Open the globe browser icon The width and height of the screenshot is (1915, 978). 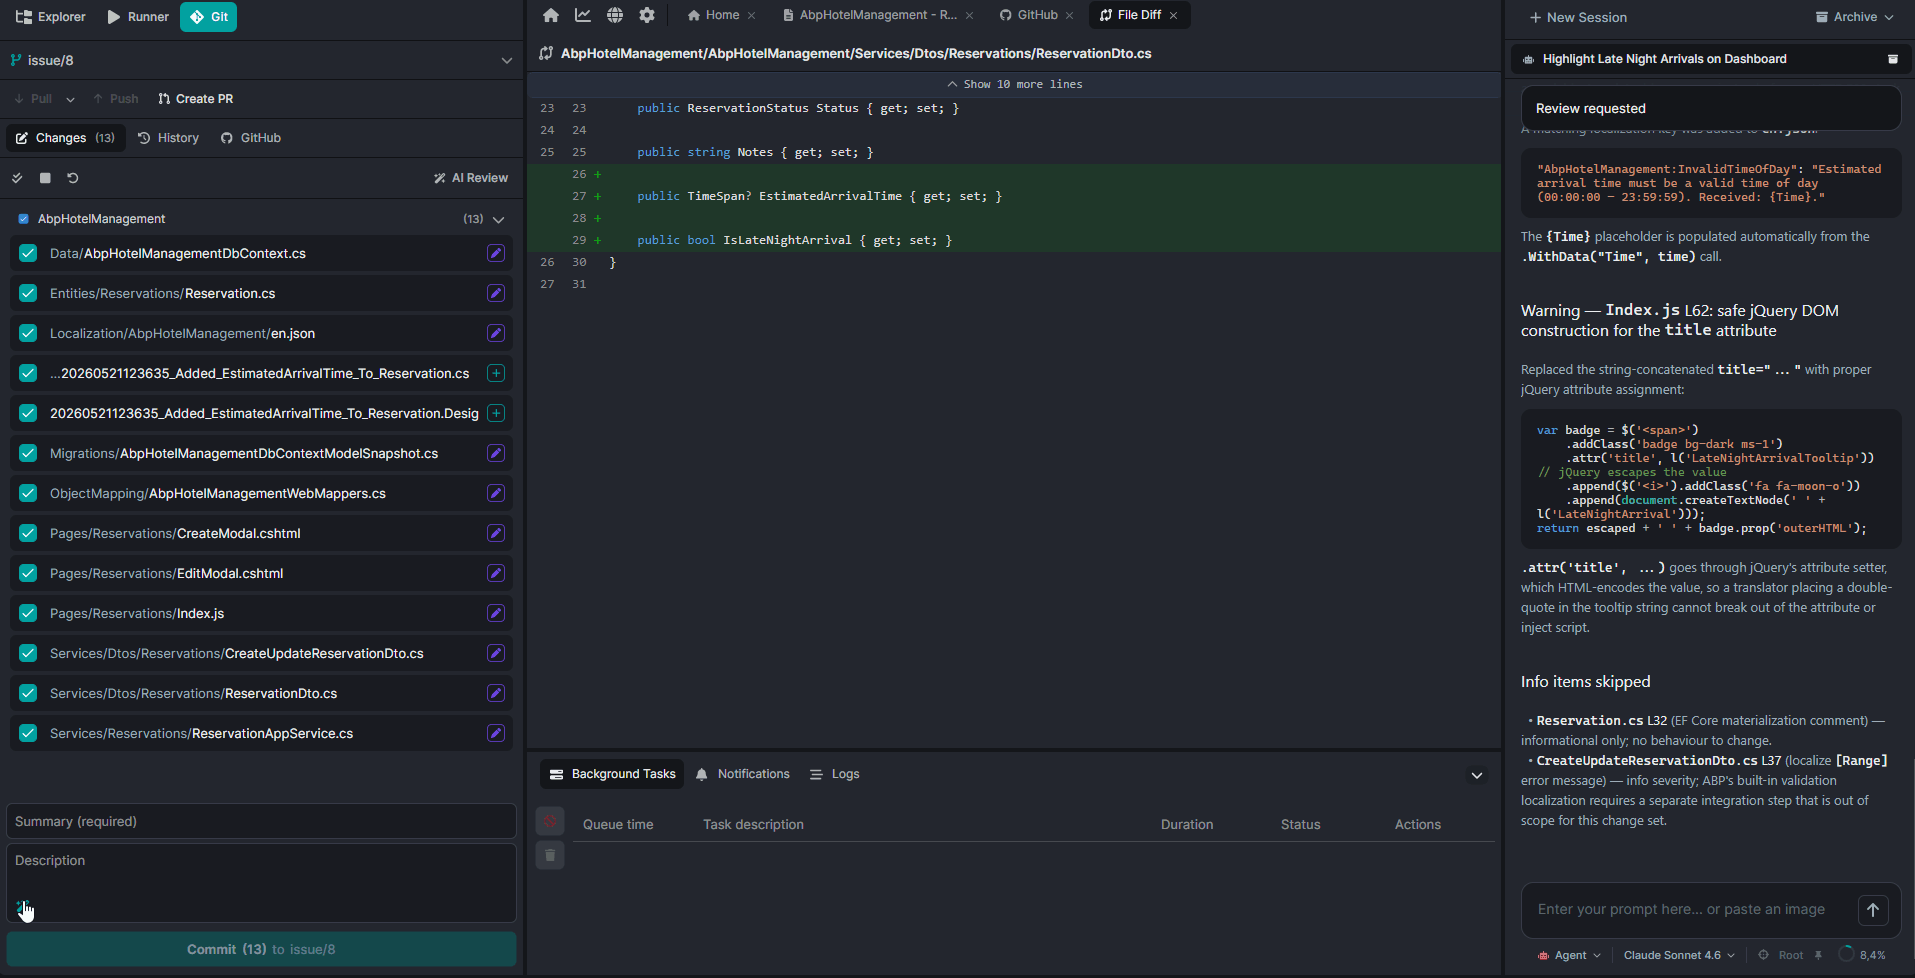[615, 15]
